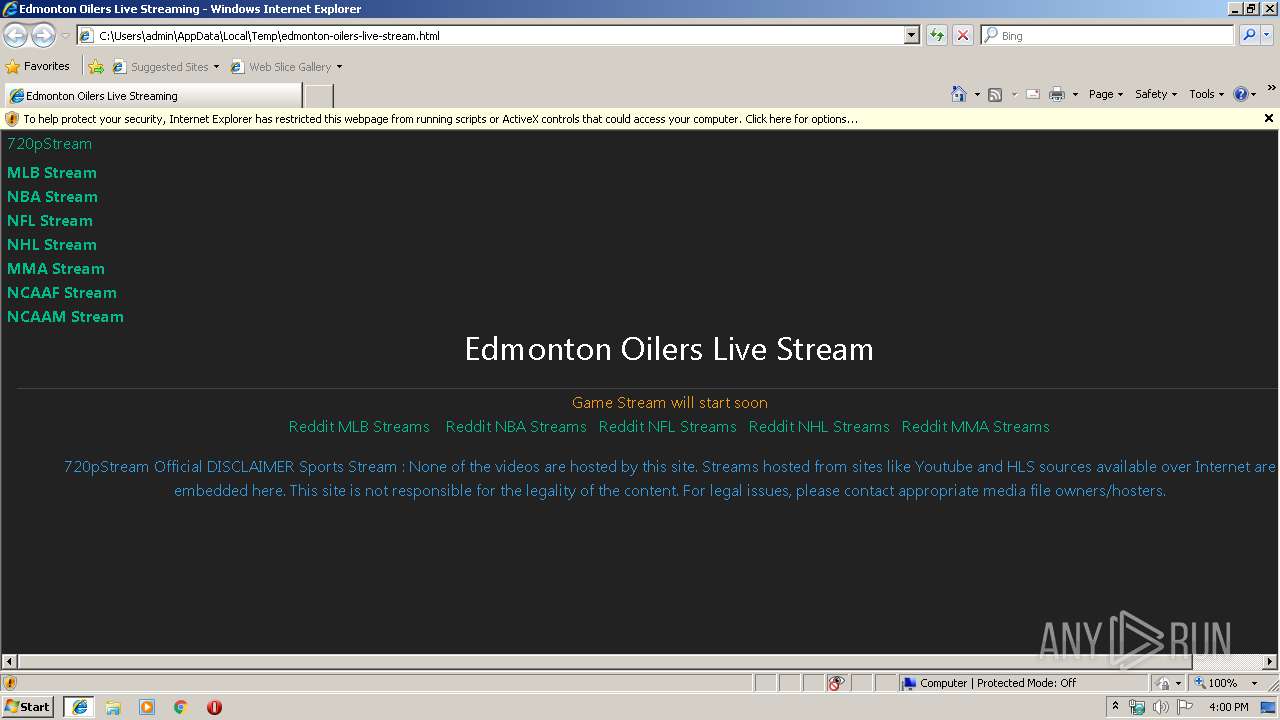Open the NFL Stream link
The width and height of the screenshot is (1280, 720).
(x=50, y=221)
